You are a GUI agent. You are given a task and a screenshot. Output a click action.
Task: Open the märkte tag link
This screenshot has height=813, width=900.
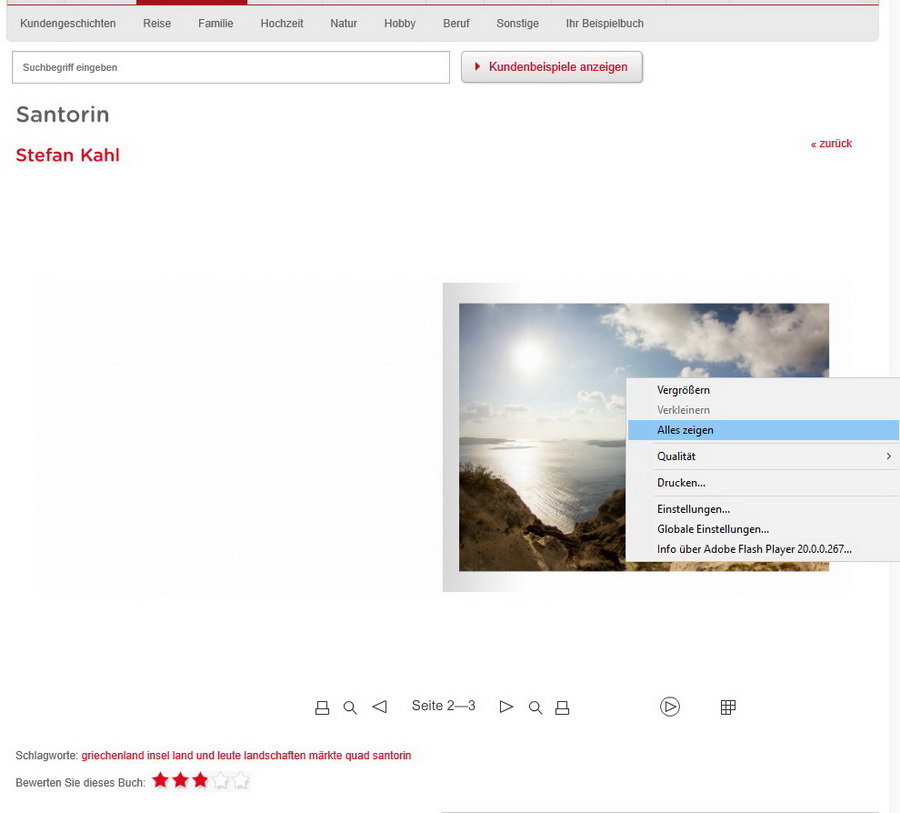[x=325, y=756]
